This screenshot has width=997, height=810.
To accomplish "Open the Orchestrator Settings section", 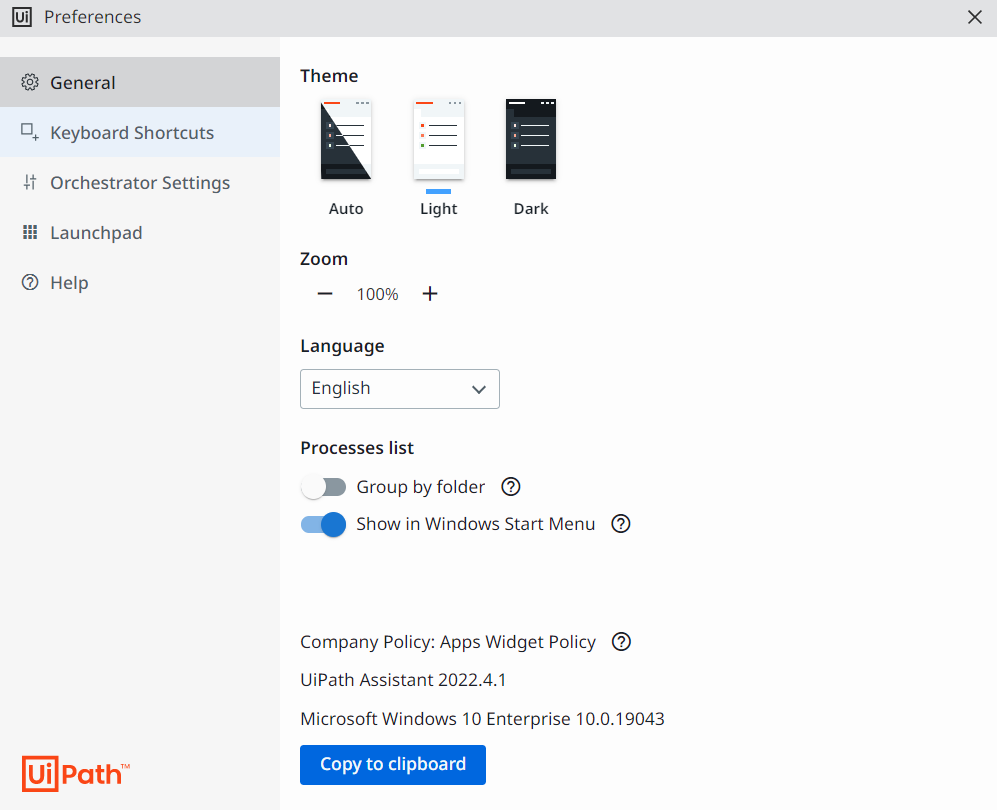I will coord(140,182).
